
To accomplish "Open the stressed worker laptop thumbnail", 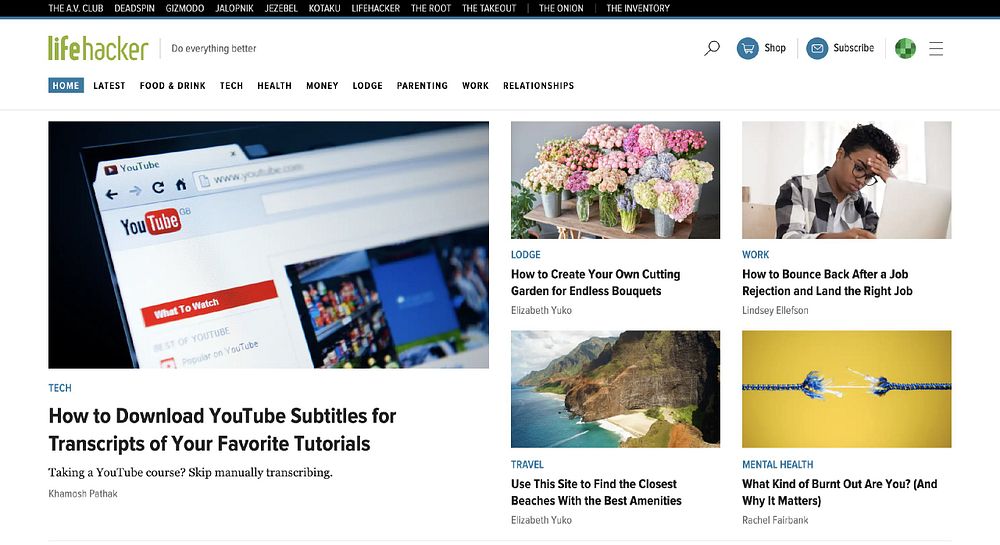I will coord(846,180).
